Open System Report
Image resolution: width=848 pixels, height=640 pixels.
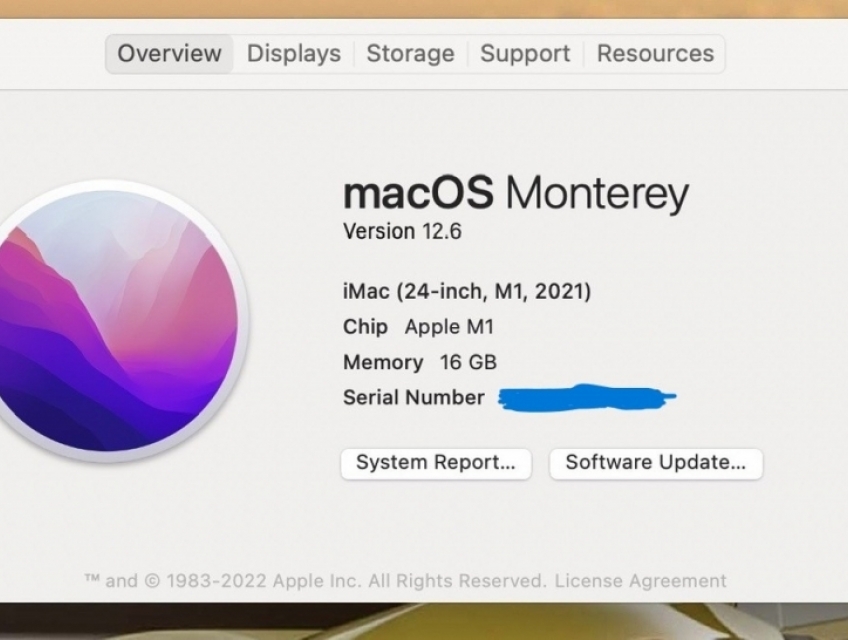(x=435, y=463)
